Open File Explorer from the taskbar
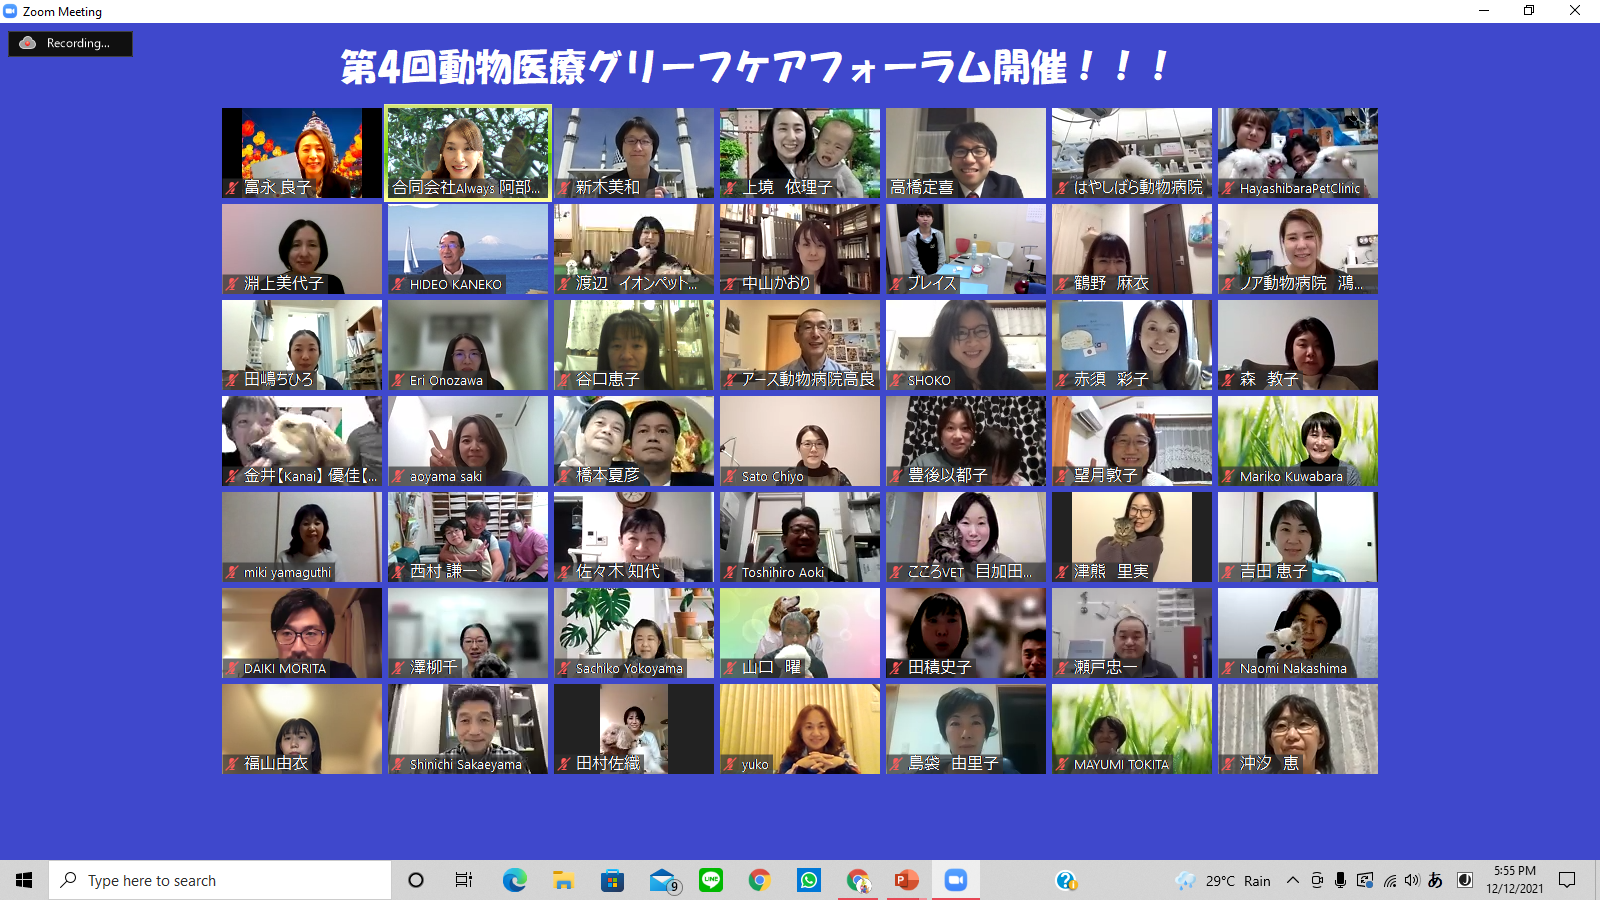This screenshot has width=1600, height=900. (x=563, y=880)
